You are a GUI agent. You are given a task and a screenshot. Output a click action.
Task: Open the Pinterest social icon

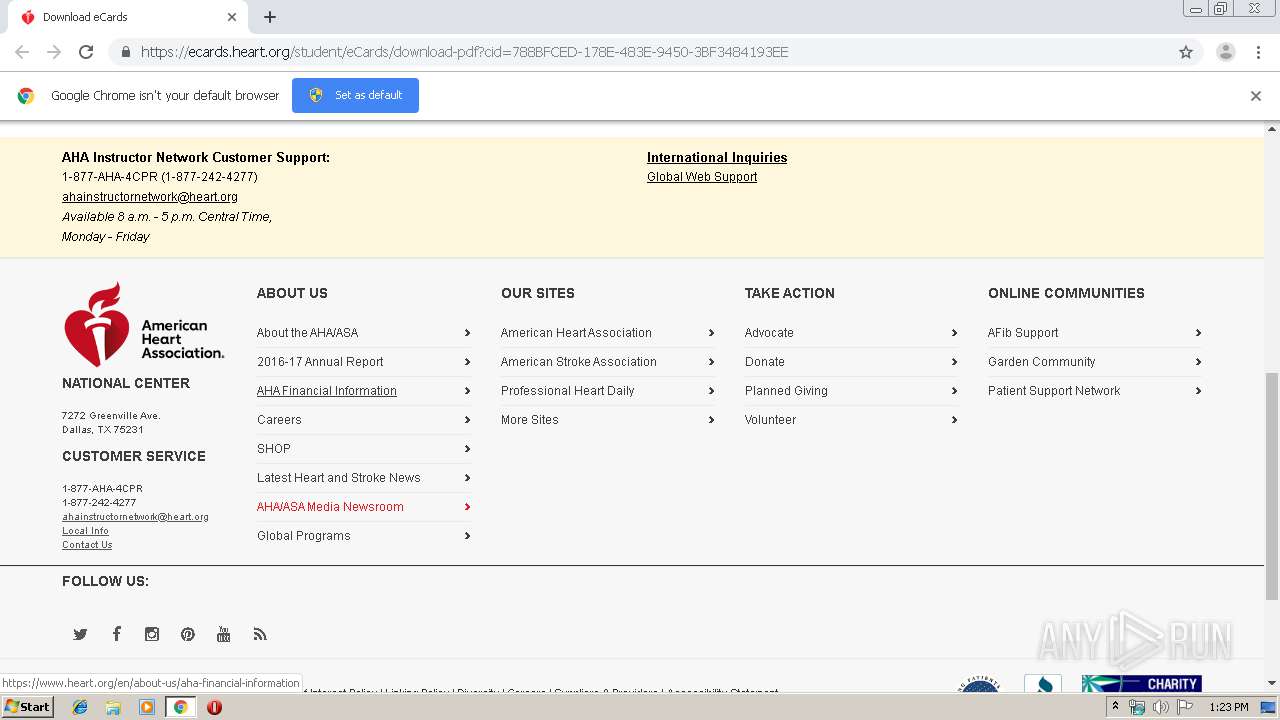point(188,634)
